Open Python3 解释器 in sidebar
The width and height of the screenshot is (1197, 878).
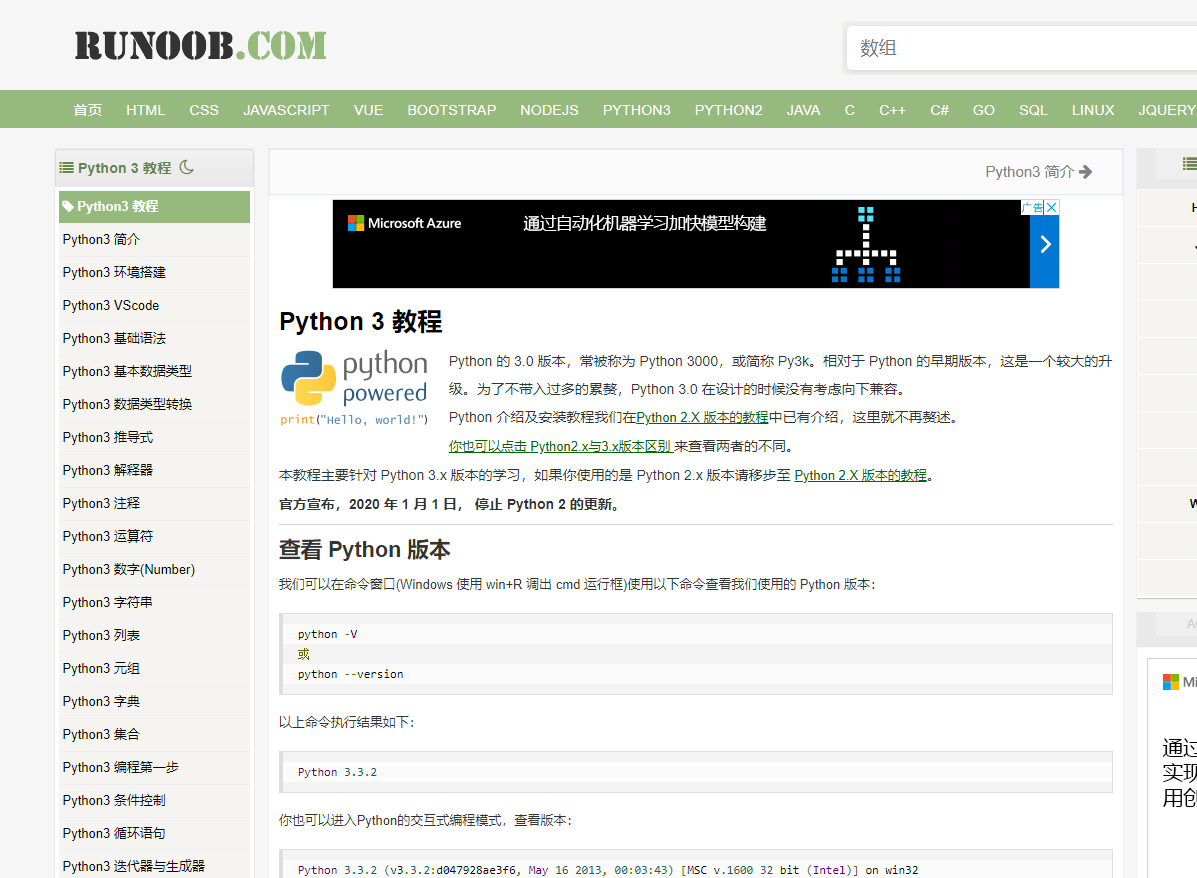tap(154, 470)
